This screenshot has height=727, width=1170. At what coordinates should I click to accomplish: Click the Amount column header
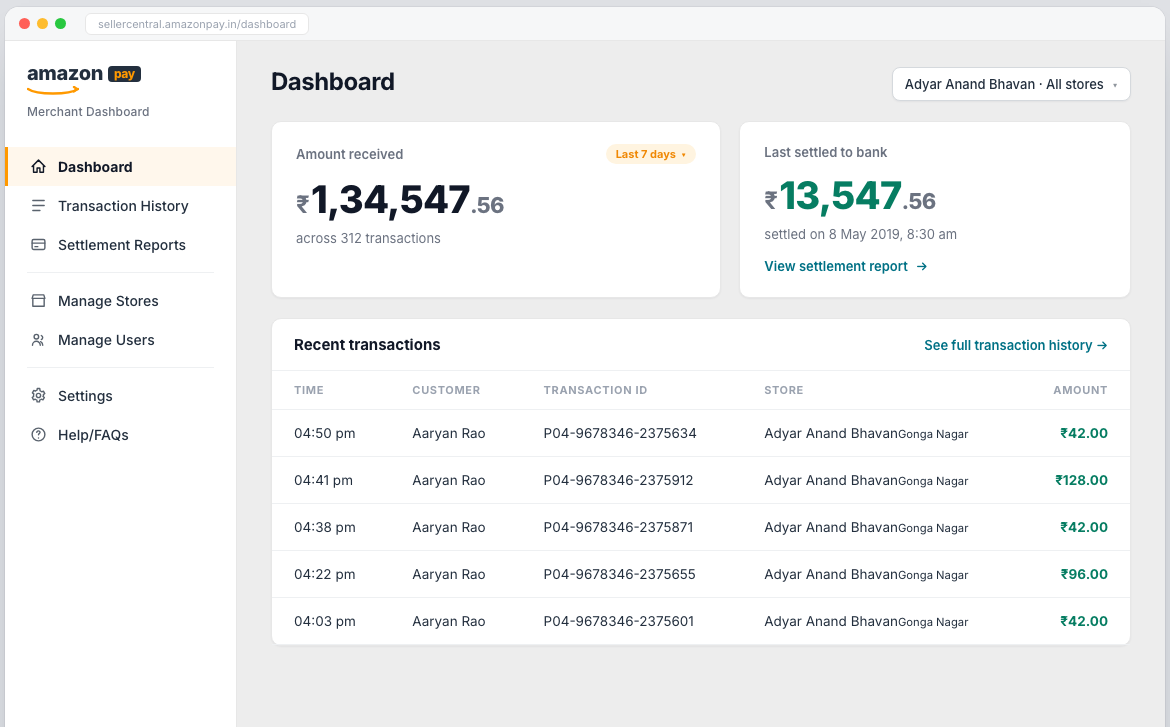point(1080,390)
